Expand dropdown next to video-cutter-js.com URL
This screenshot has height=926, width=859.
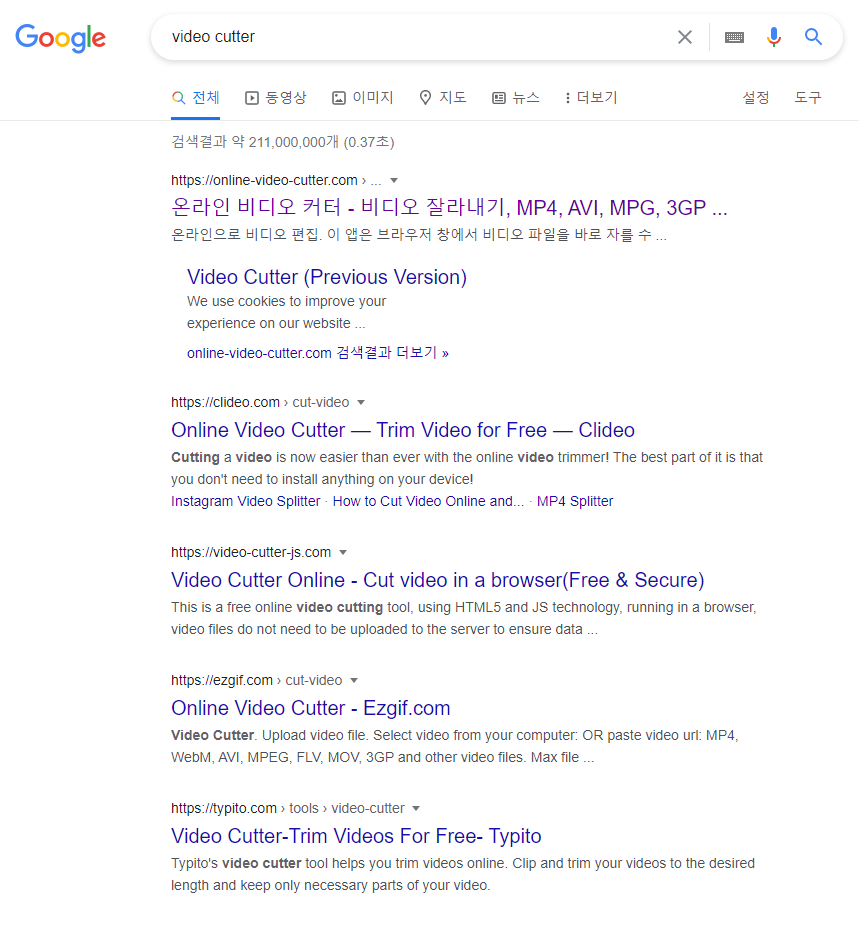pyautogui.click(x=343, y=552)
